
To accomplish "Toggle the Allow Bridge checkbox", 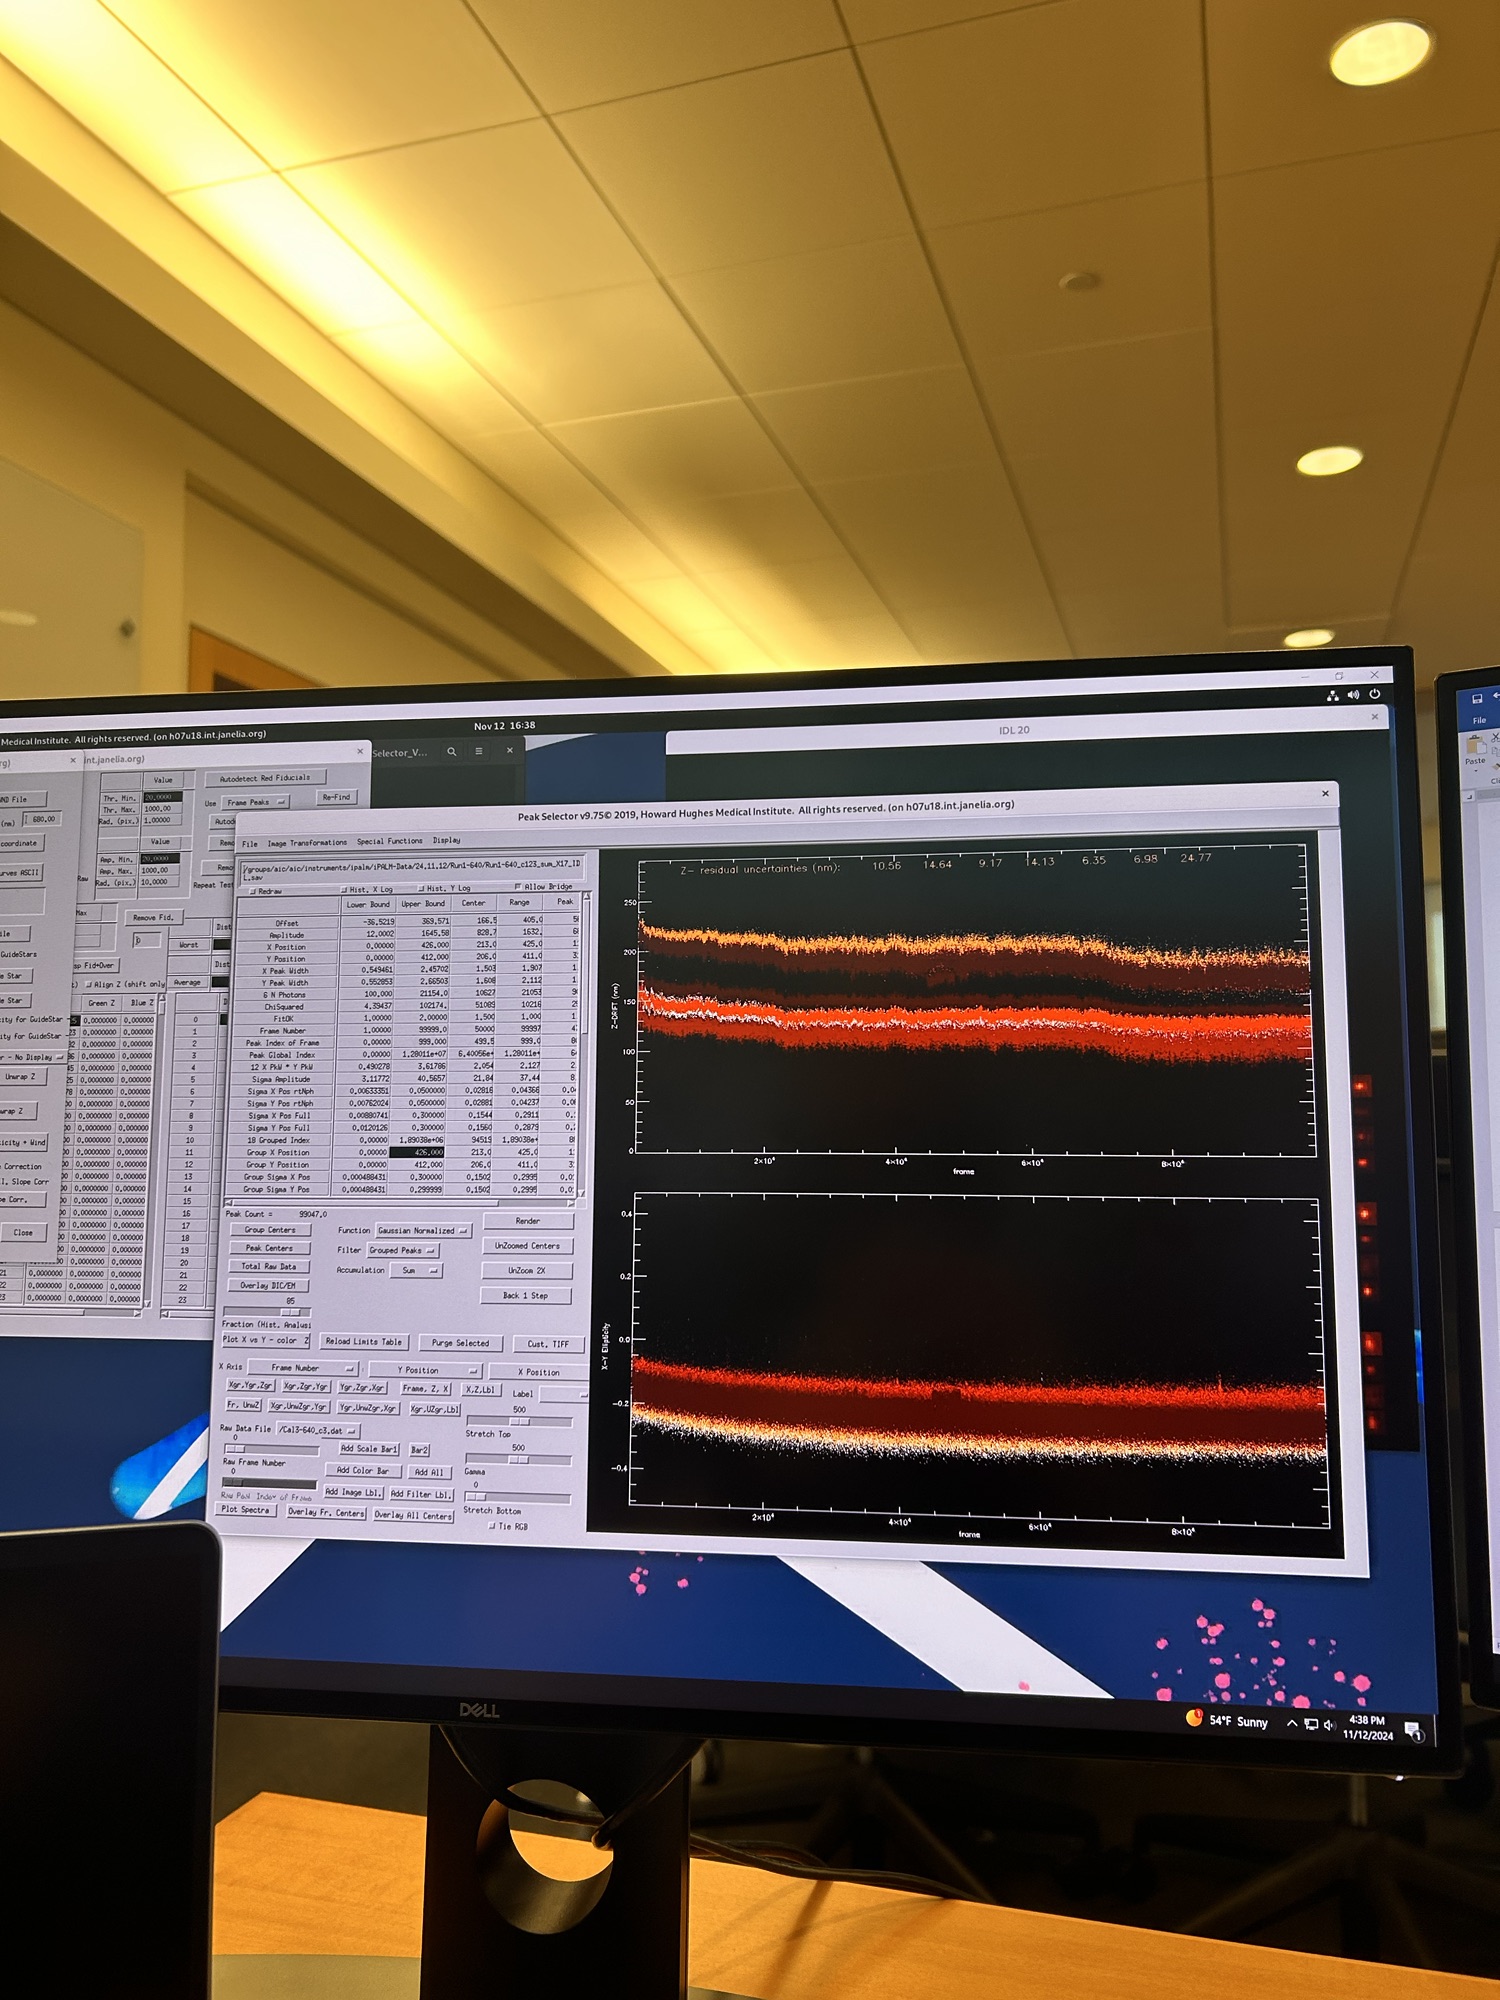I will click(x=518, y=887).
